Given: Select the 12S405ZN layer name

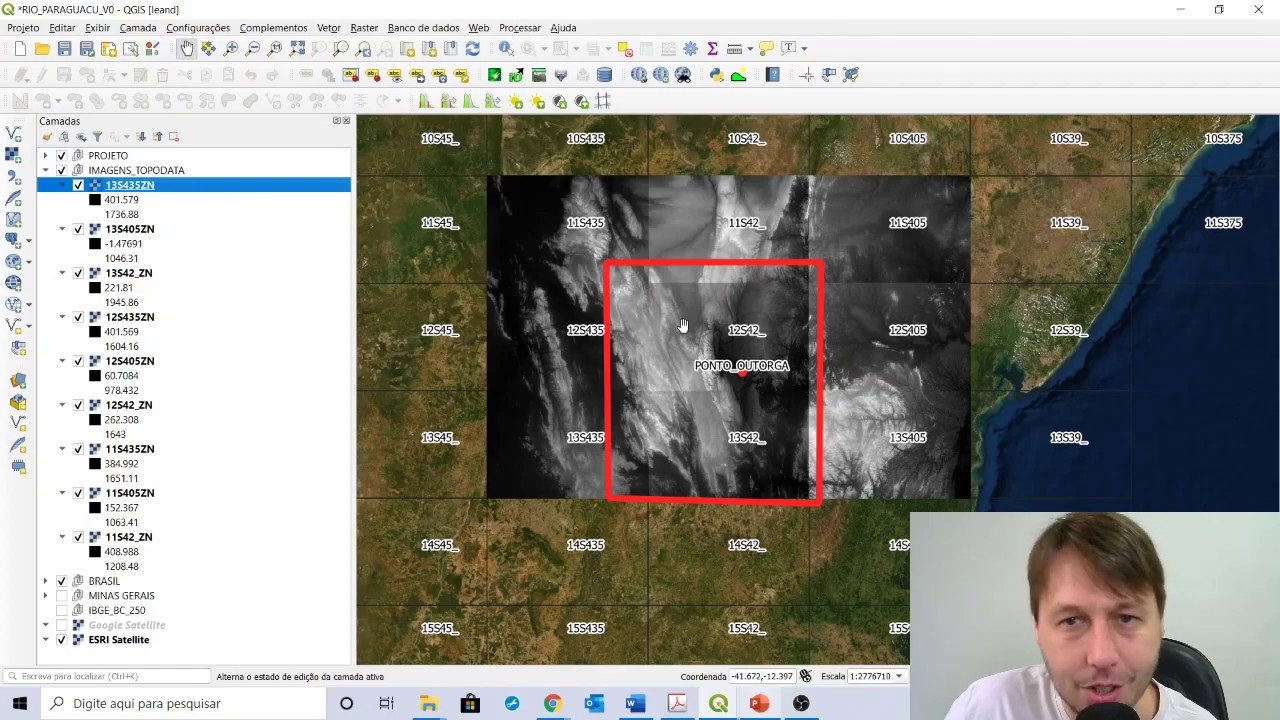Looking at the screenshot, I should click(x=130, y=361).
